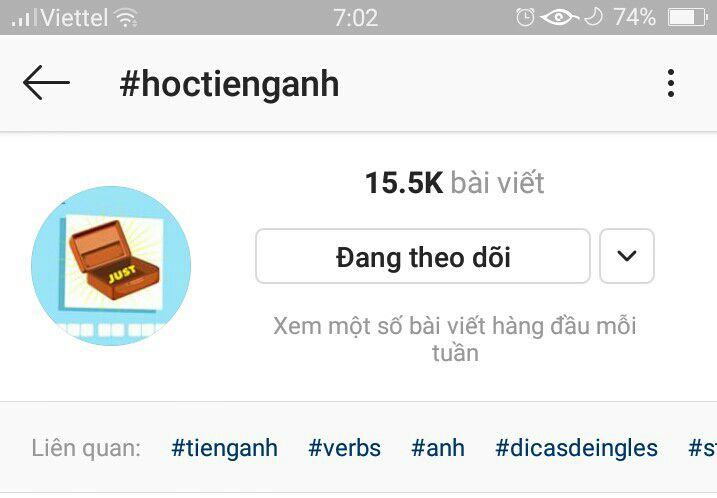Viewport: 717px width, 498px height.
Task: Tap the 15.5K bài viết post count
Action: coord(455,183)
